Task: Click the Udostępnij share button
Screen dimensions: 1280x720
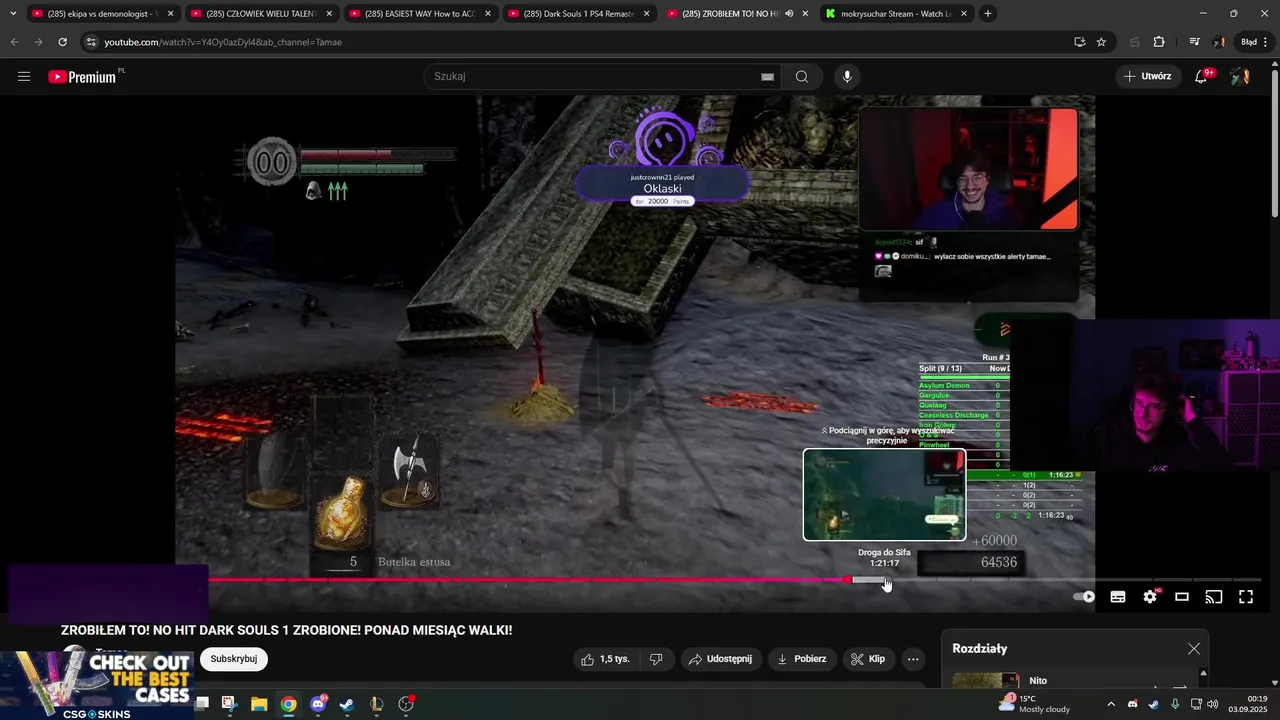Action: tap(720, 659)
